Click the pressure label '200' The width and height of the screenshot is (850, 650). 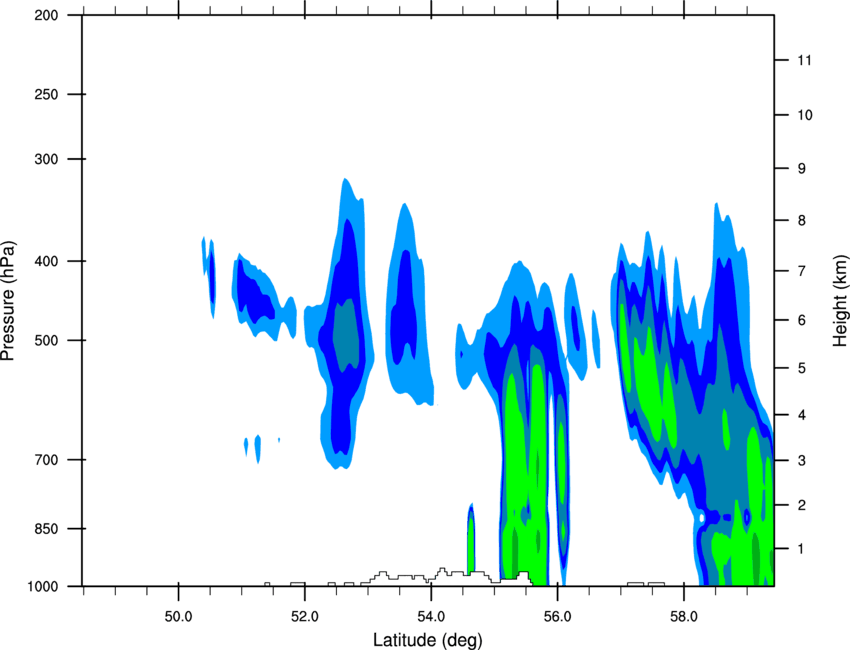click(47, 16)
